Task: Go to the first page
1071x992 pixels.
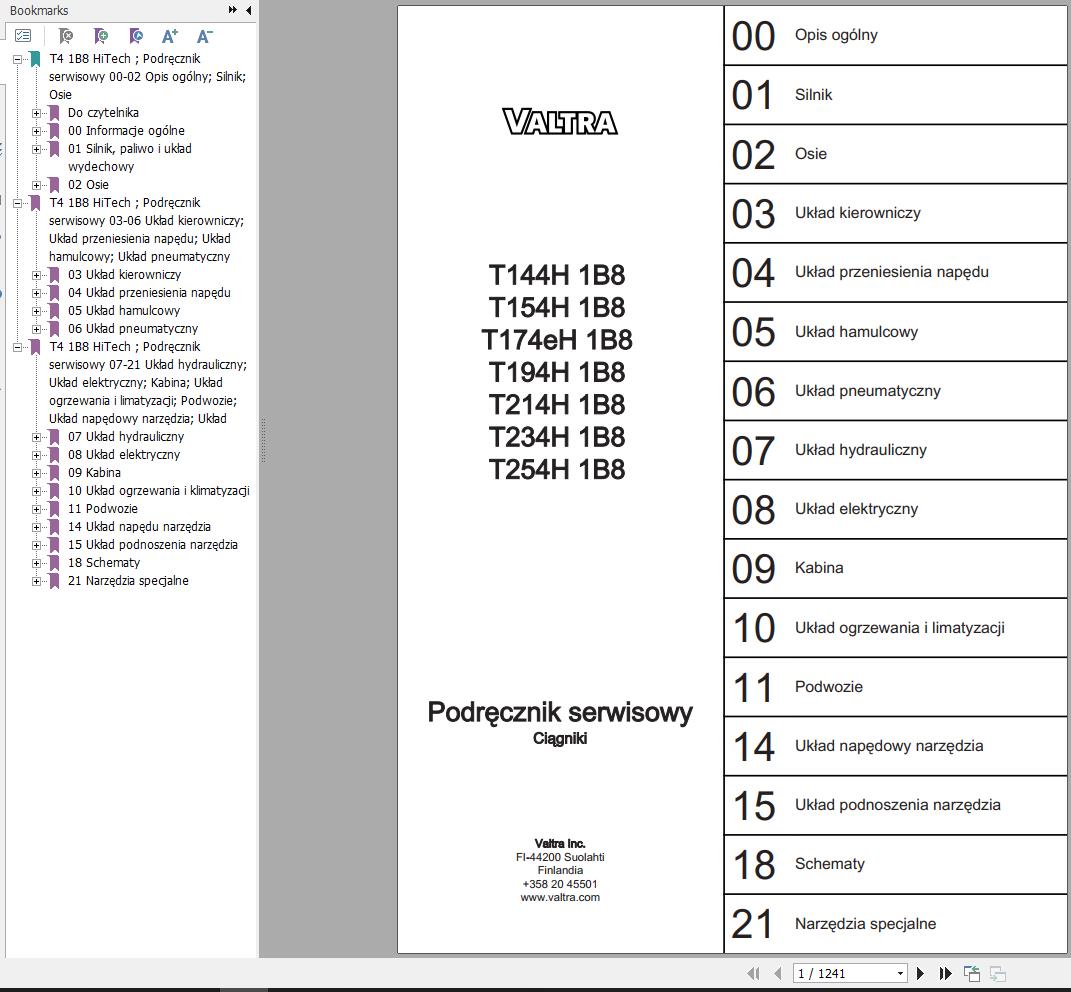Action: pos(753,973)
